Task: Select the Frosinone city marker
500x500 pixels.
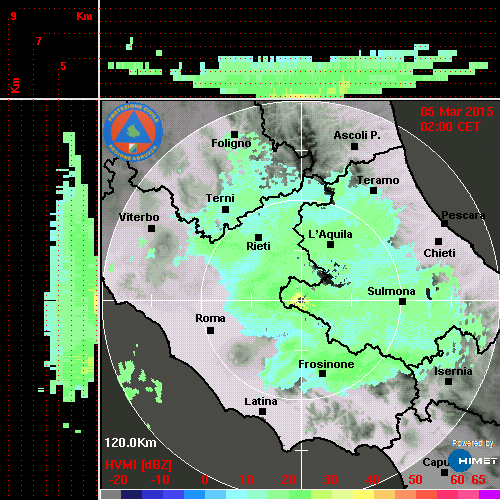Action: point(322,374)
